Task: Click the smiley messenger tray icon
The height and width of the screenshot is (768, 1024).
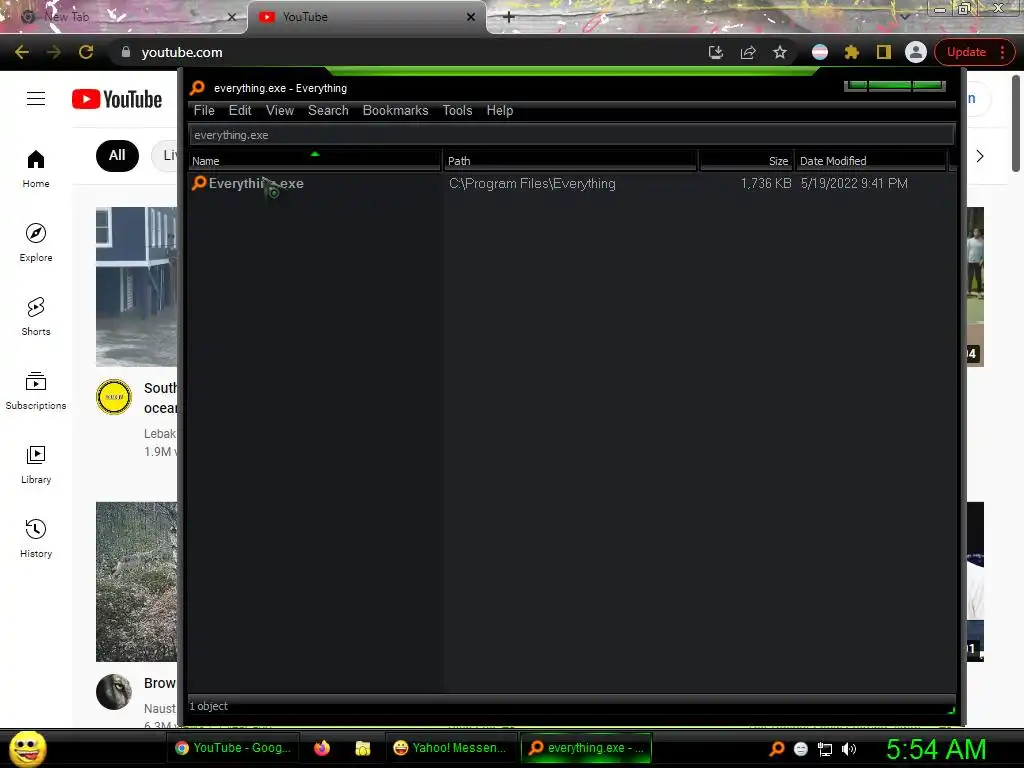Action: click(x=801, y=749)
